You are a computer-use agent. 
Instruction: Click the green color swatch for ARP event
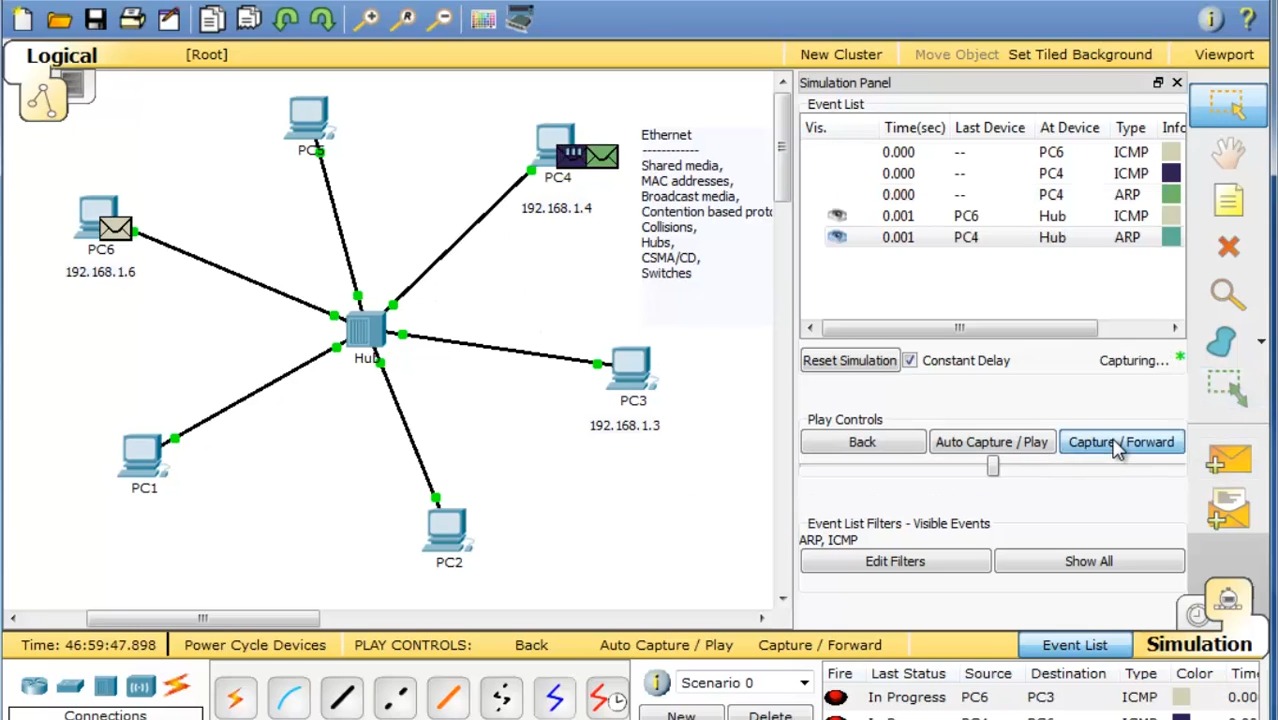click(x=1171, y=195)
